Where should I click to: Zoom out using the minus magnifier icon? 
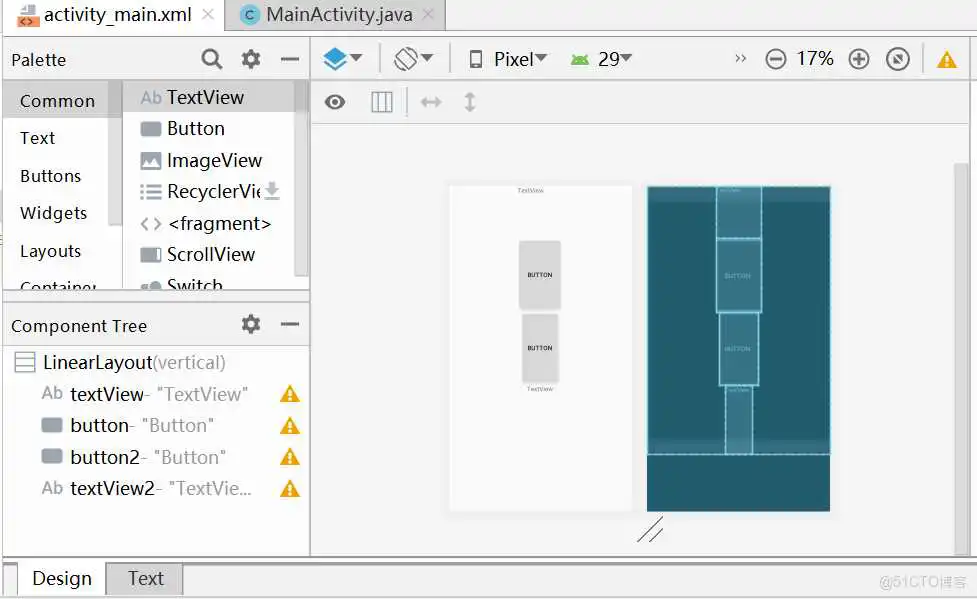[x=776, y=59]
